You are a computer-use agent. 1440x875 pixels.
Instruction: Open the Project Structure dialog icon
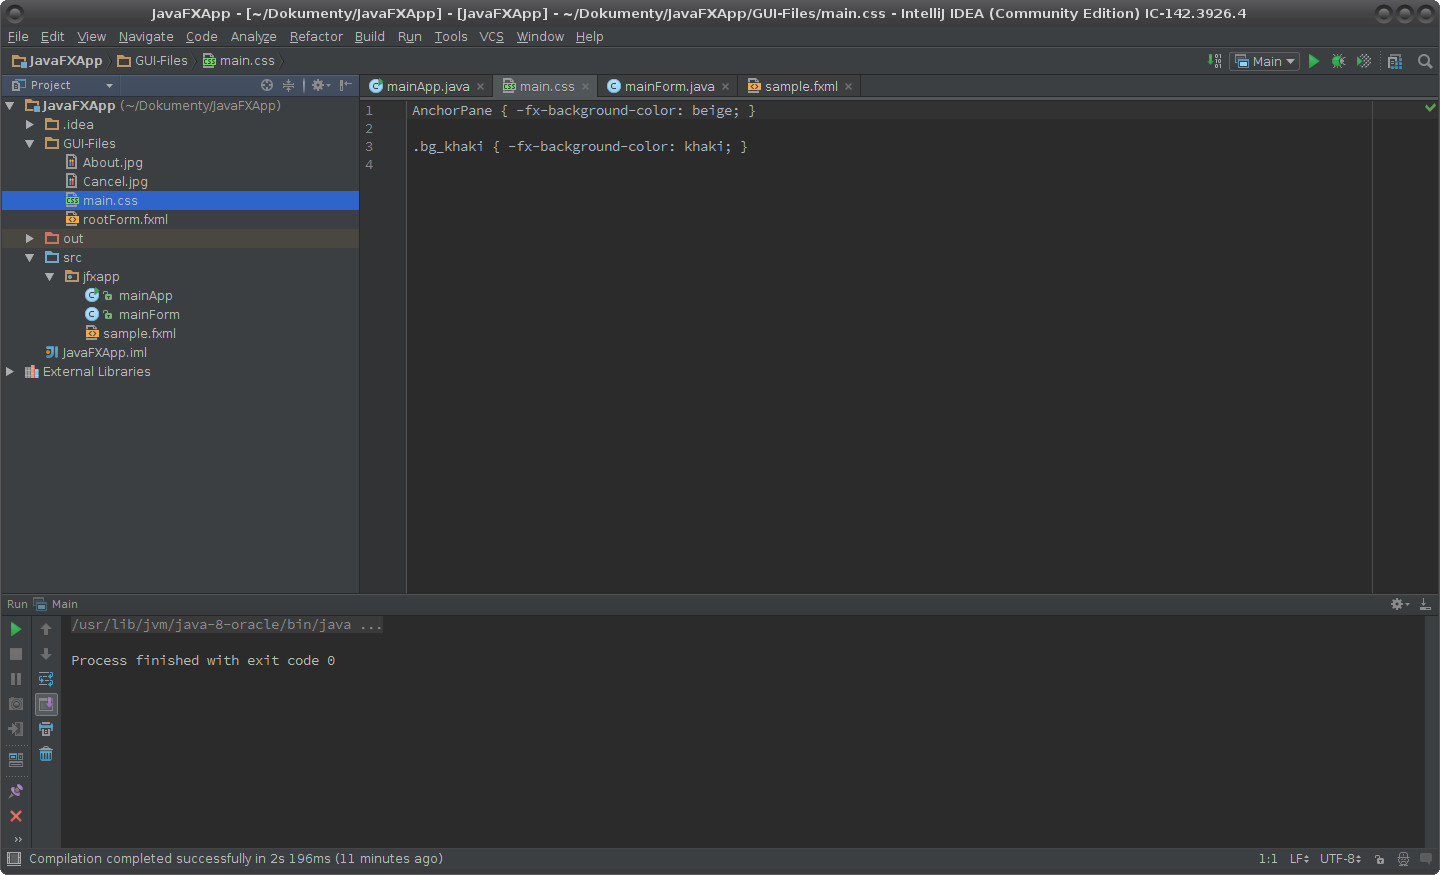click(1395, 61)
